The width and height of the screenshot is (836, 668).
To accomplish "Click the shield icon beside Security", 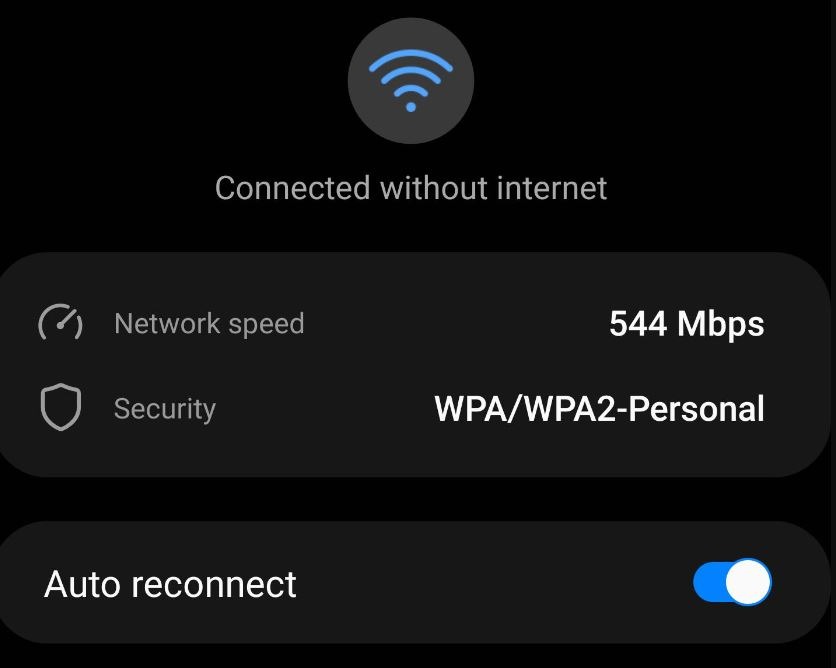I will pos(61,407).
